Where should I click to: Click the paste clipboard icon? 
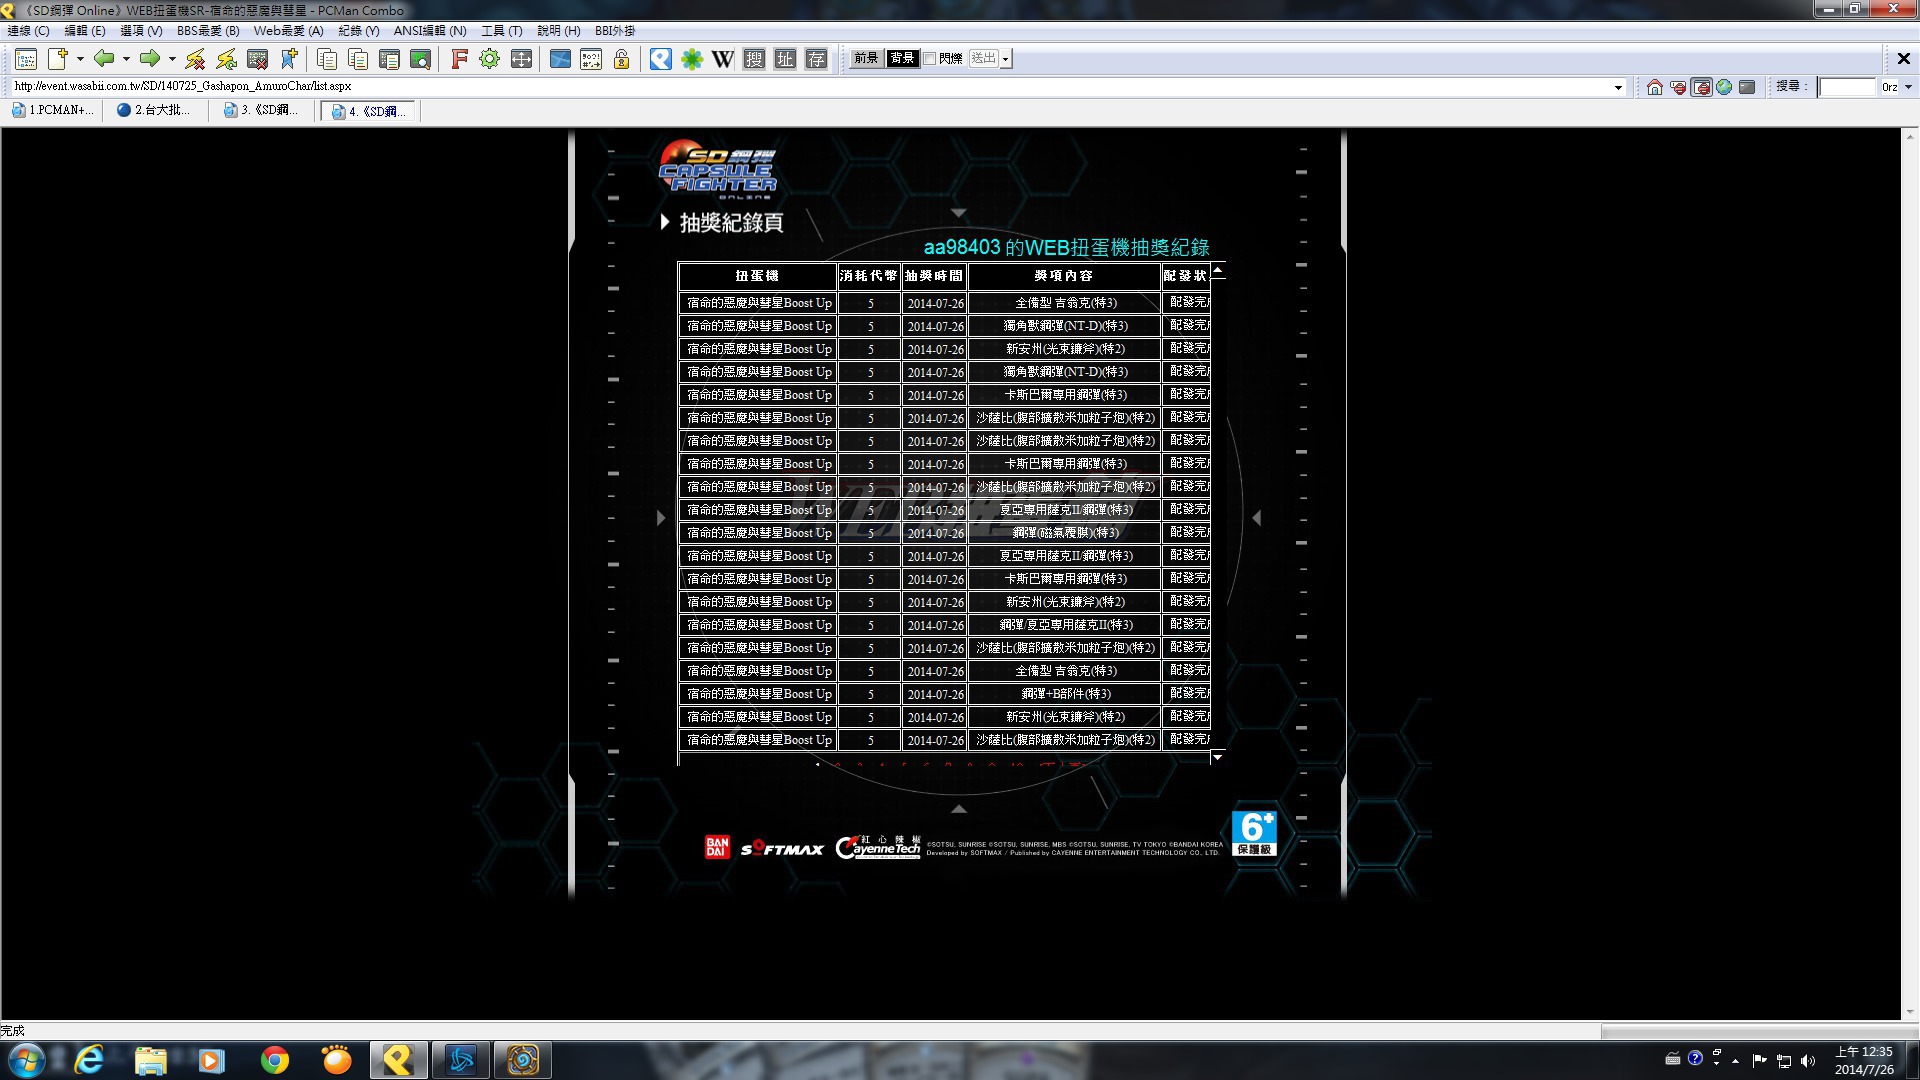[x=358, y=59]
